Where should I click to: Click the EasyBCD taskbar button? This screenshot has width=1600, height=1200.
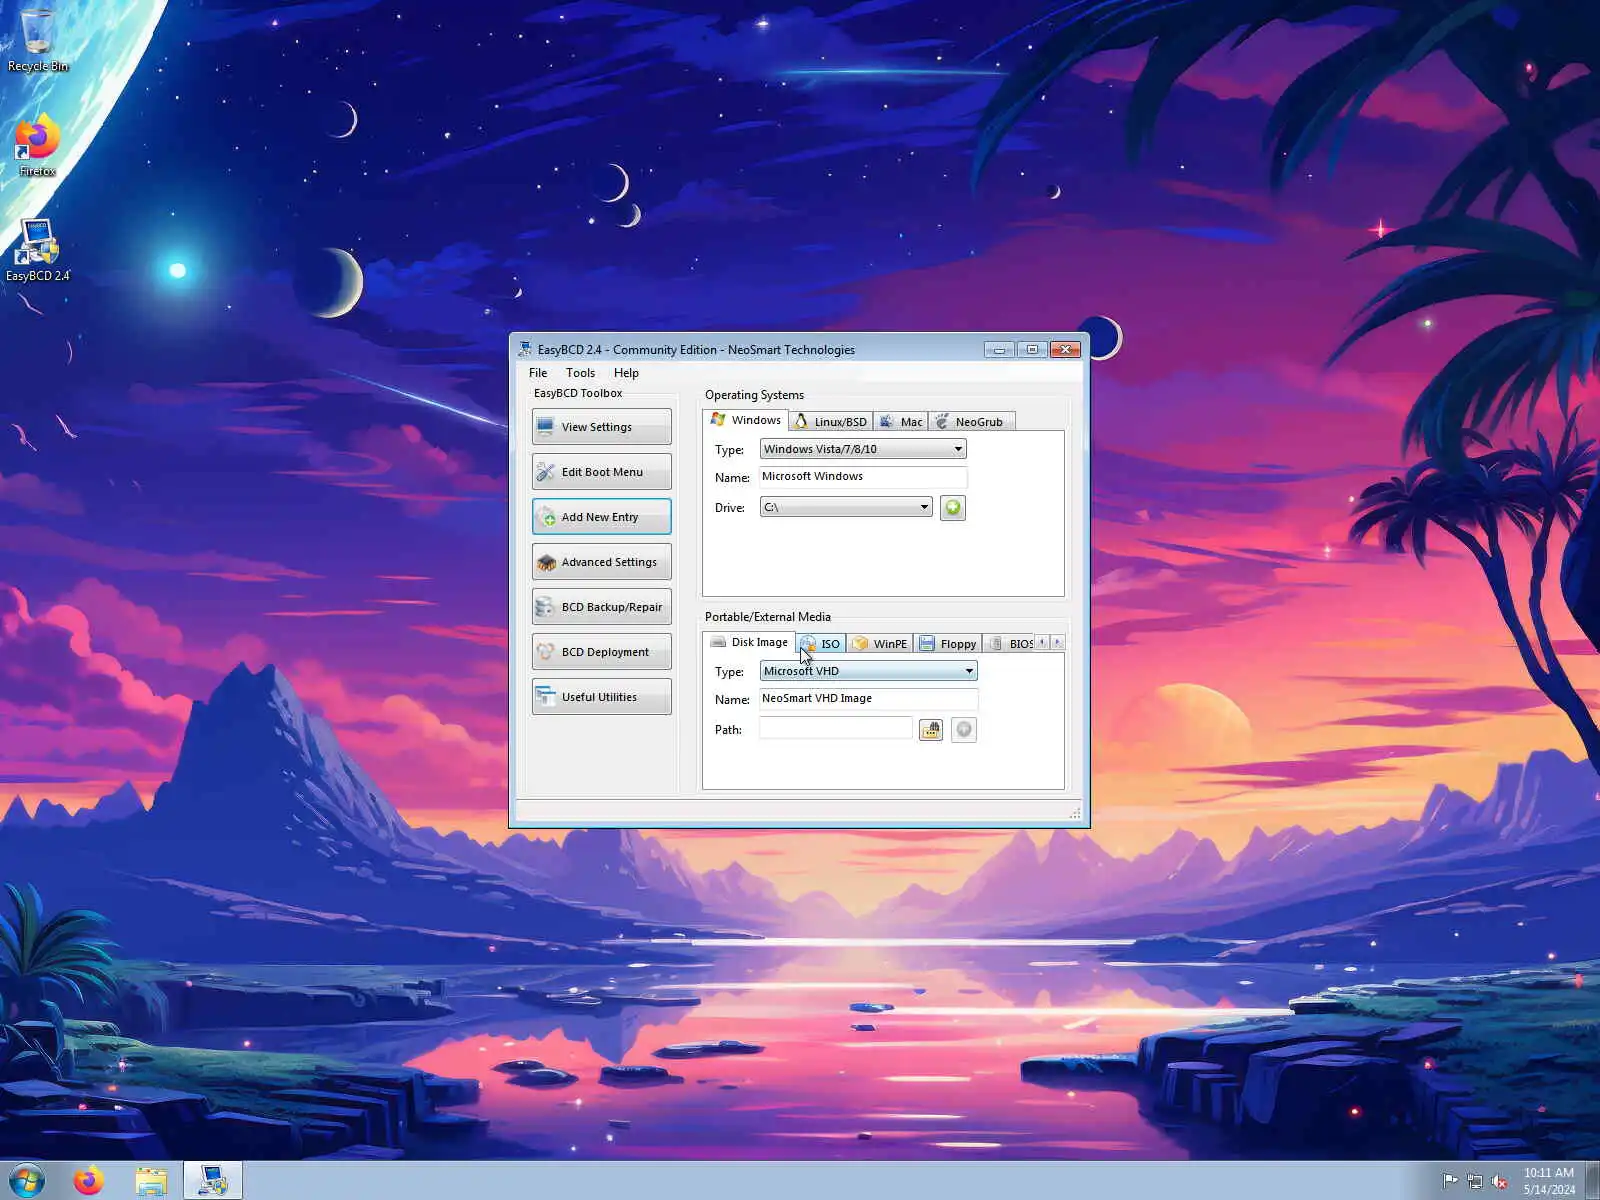[213, 1181]
